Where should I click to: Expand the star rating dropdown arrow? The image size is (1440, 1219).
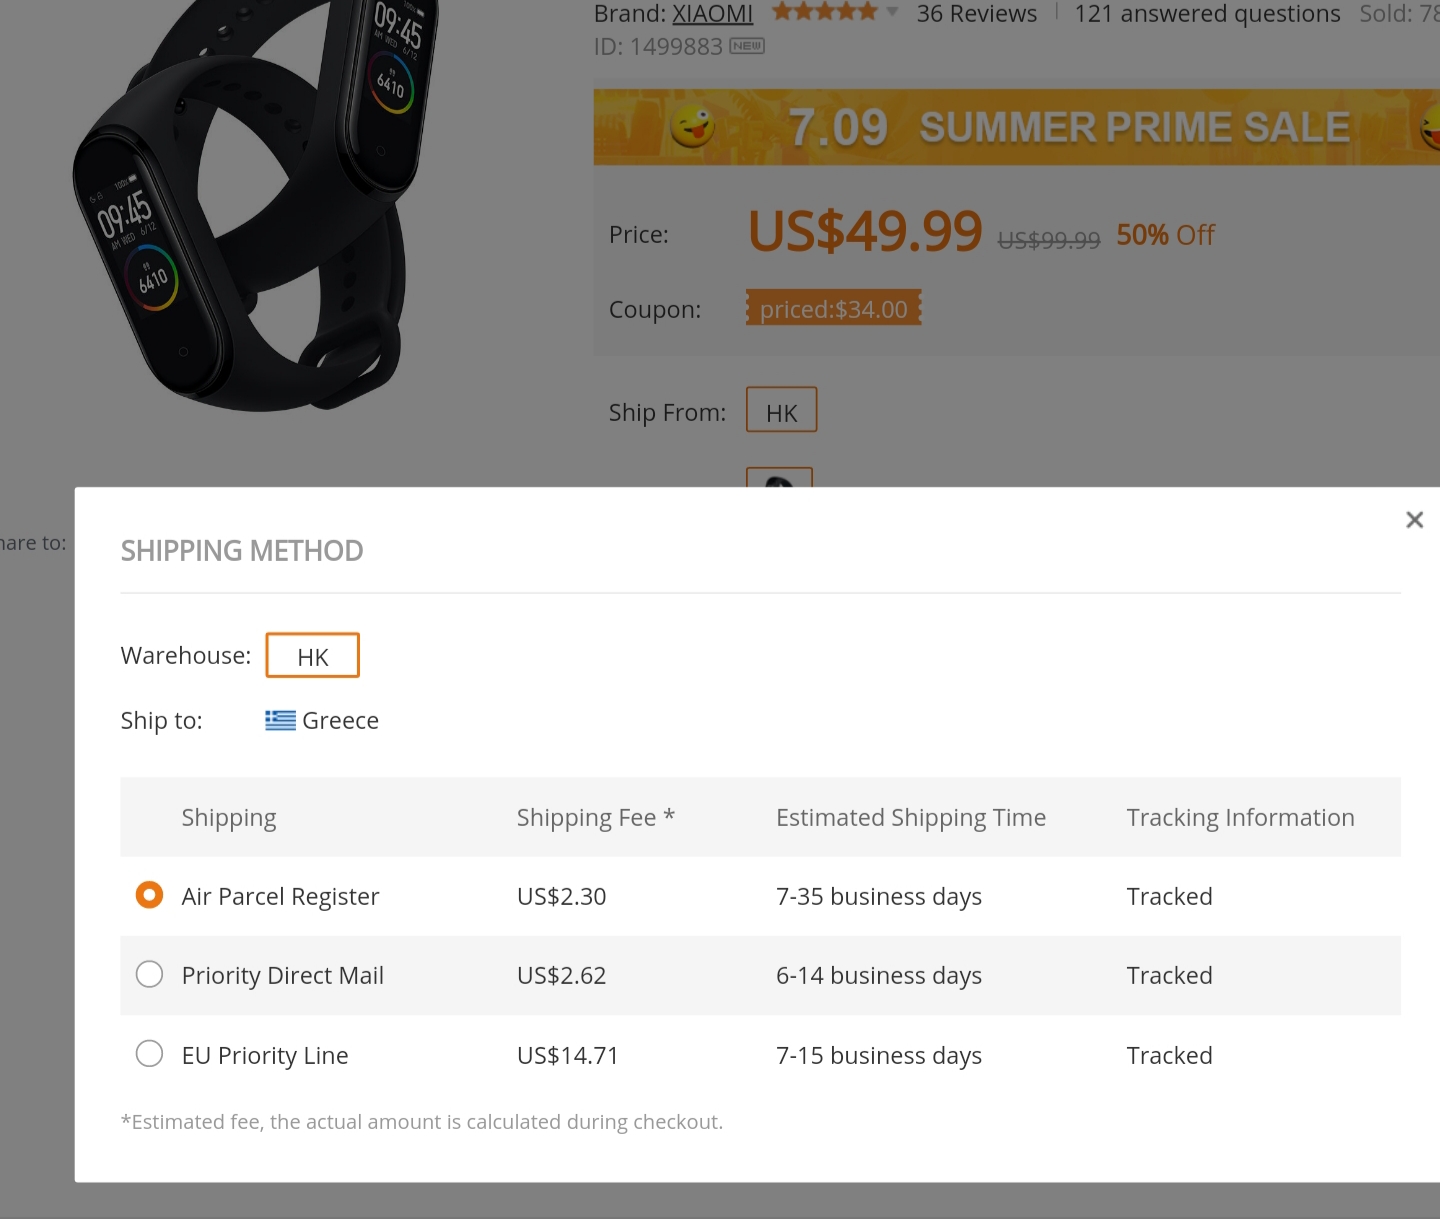click(892, 12)
